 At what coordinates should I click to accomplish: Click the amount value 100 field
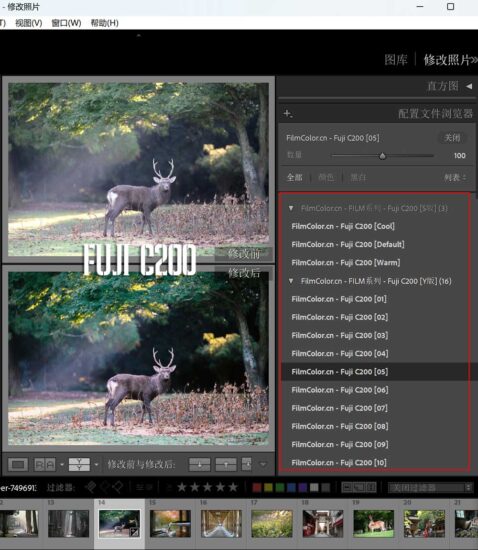pyautogui.click(x=459, y=155)
